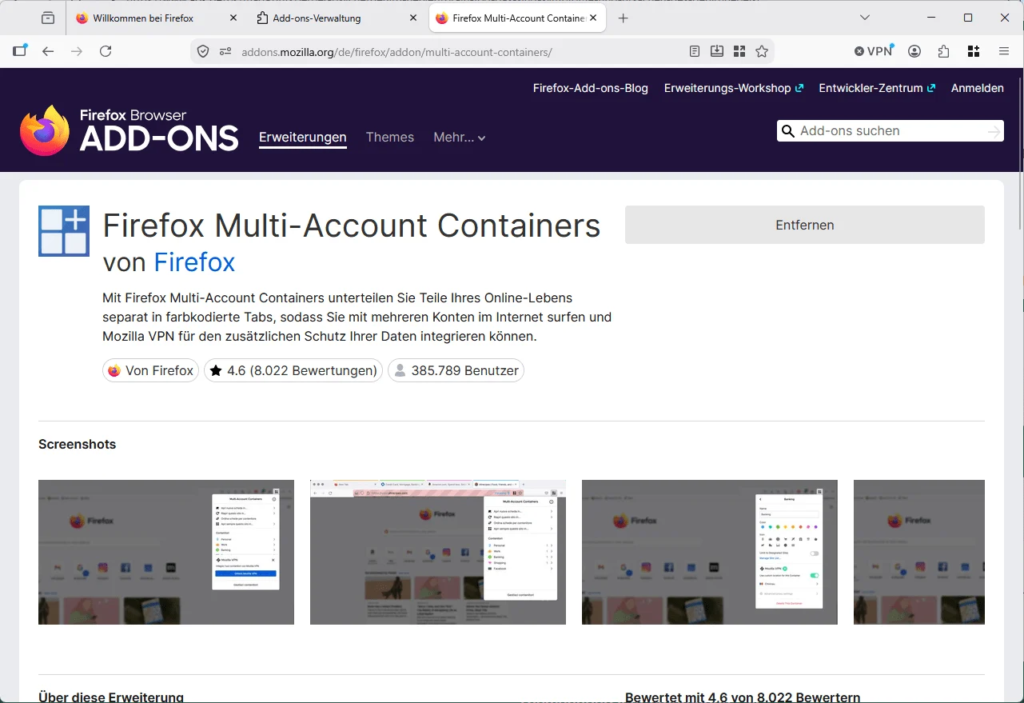Reload the current page
The height and width of the screenshot is (703, 1024).
(x=105, y=51)
